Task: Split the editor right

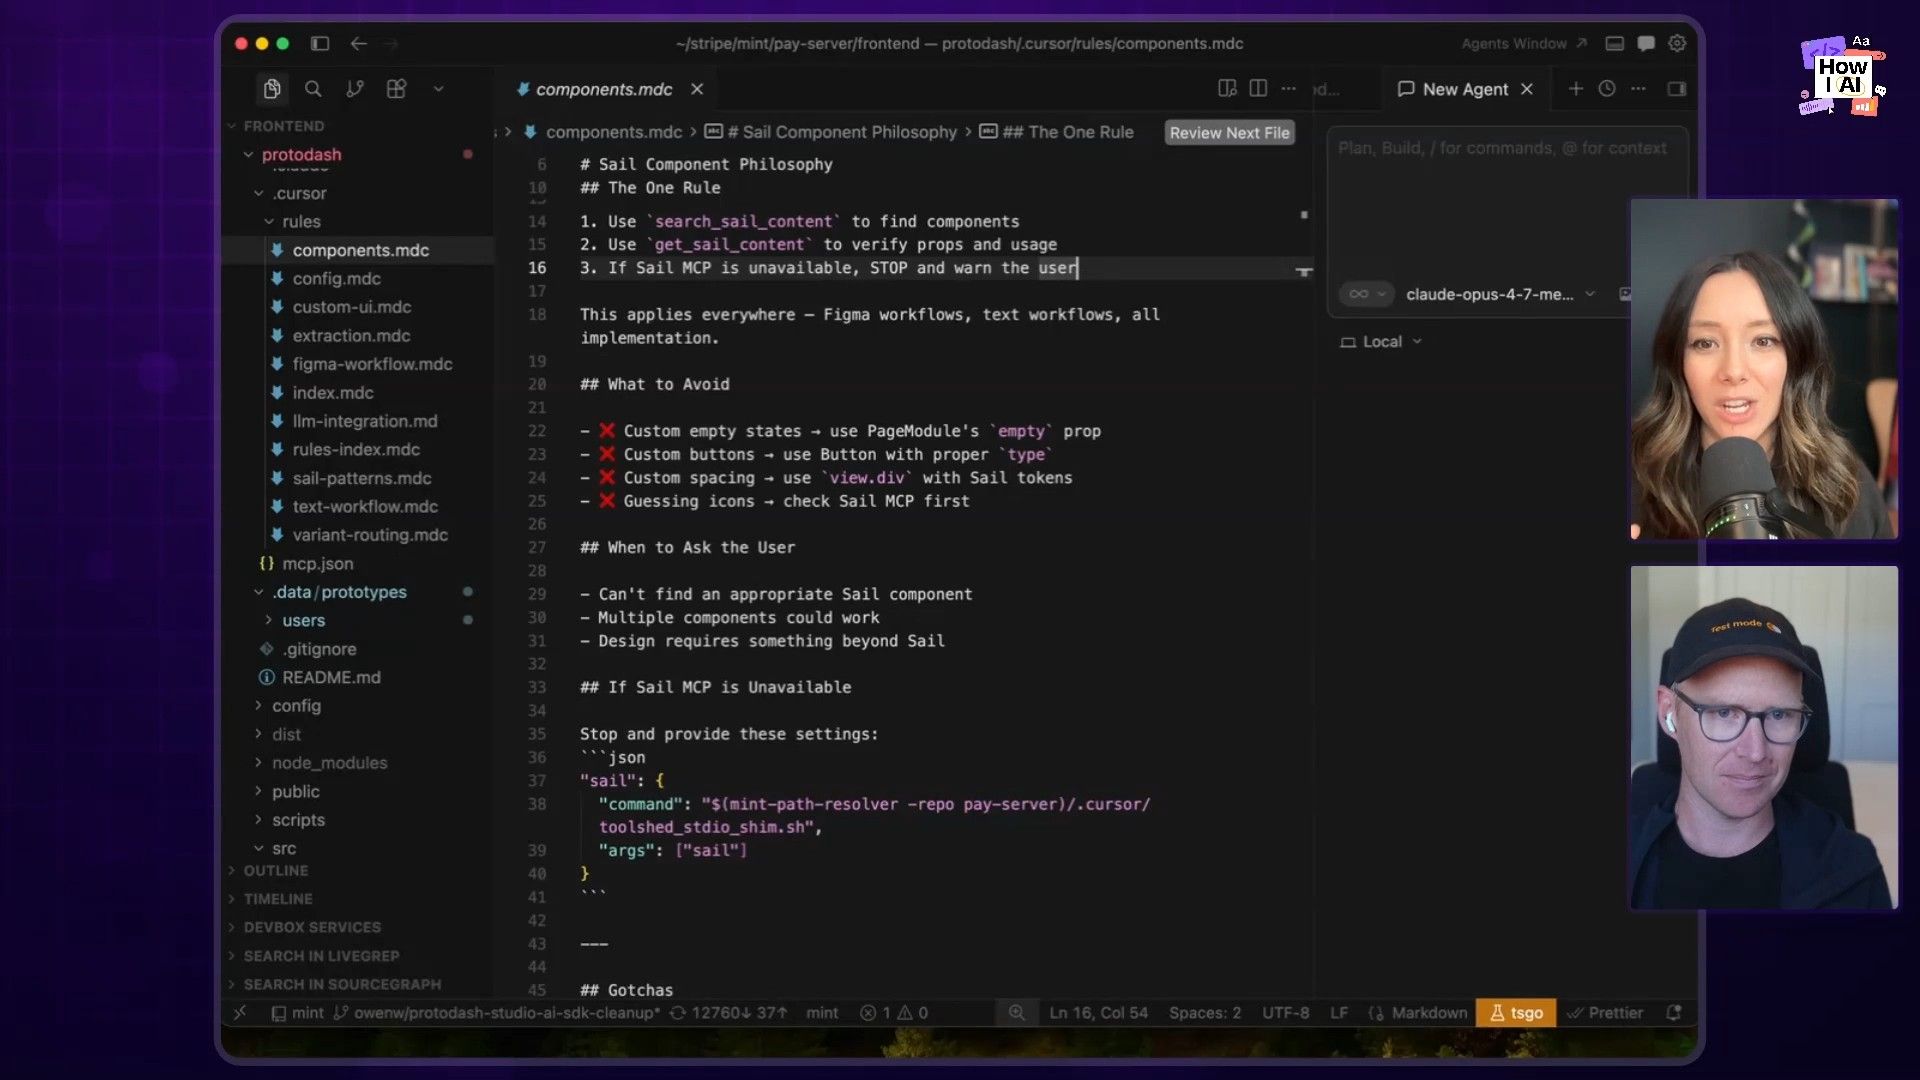Action: [x=1258, y=89]
